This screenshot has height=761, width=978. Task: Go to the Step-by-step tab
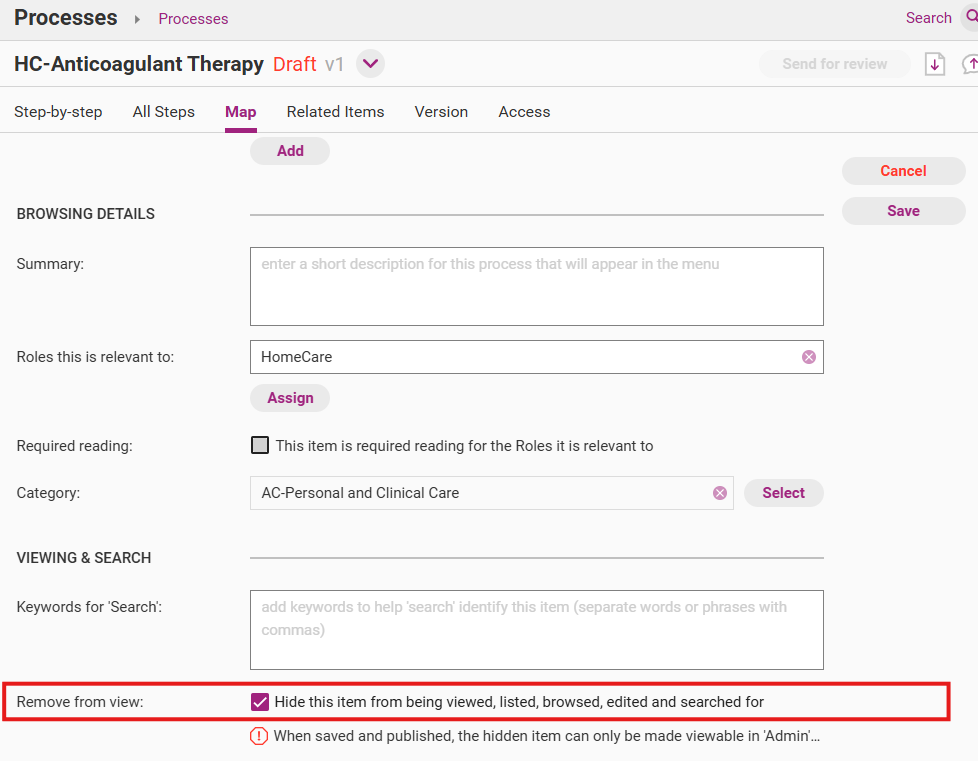click(58, 112)
